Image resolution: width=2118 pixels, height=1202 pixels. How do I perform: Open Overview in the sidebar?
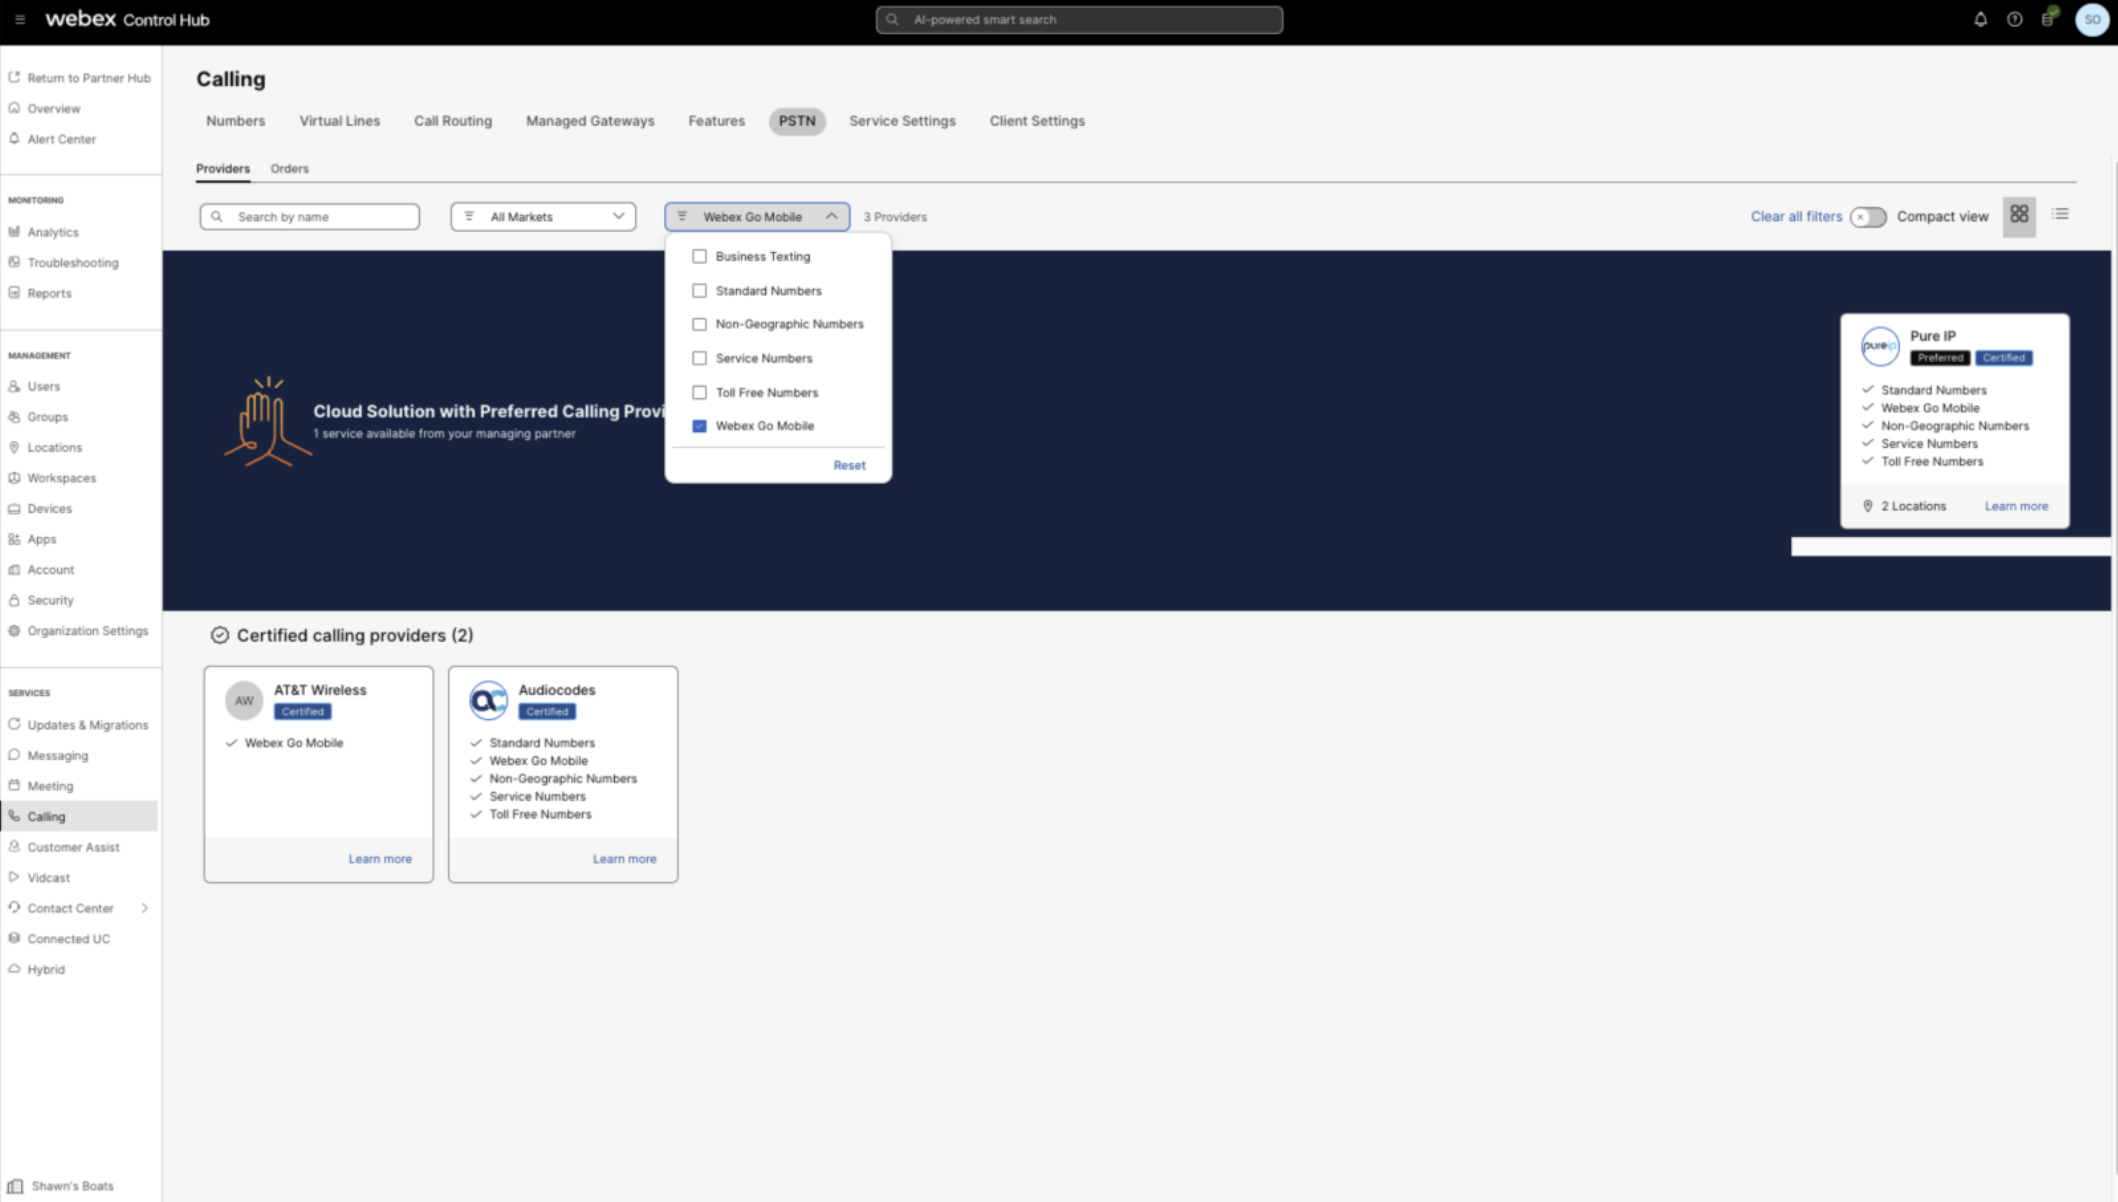[54, 108]
